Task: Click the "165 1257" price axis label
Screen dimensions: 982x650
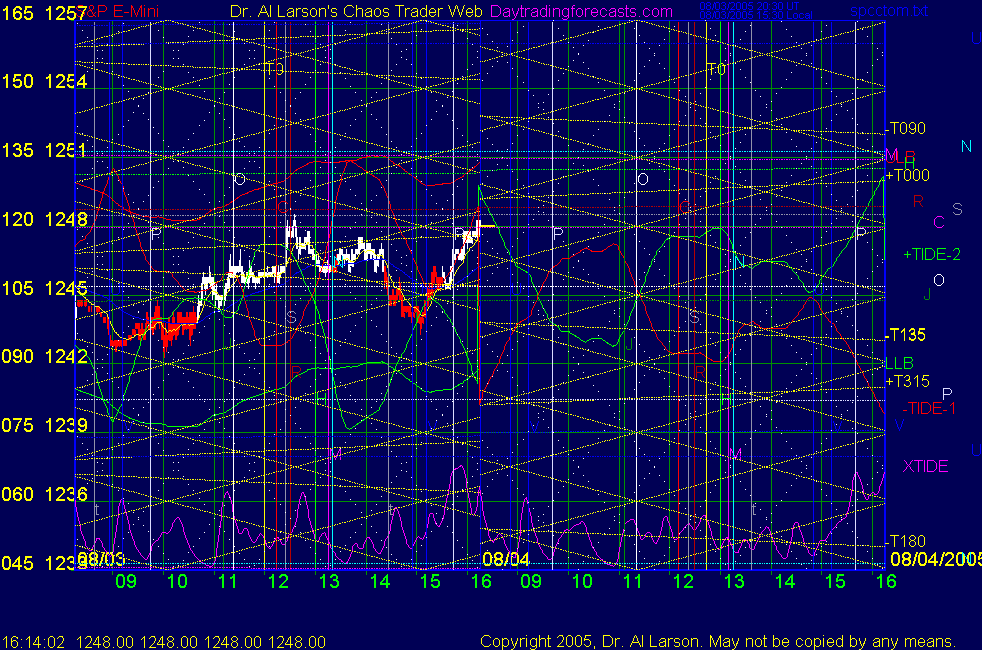Action: pyautogui.click(x=44, y=13)
